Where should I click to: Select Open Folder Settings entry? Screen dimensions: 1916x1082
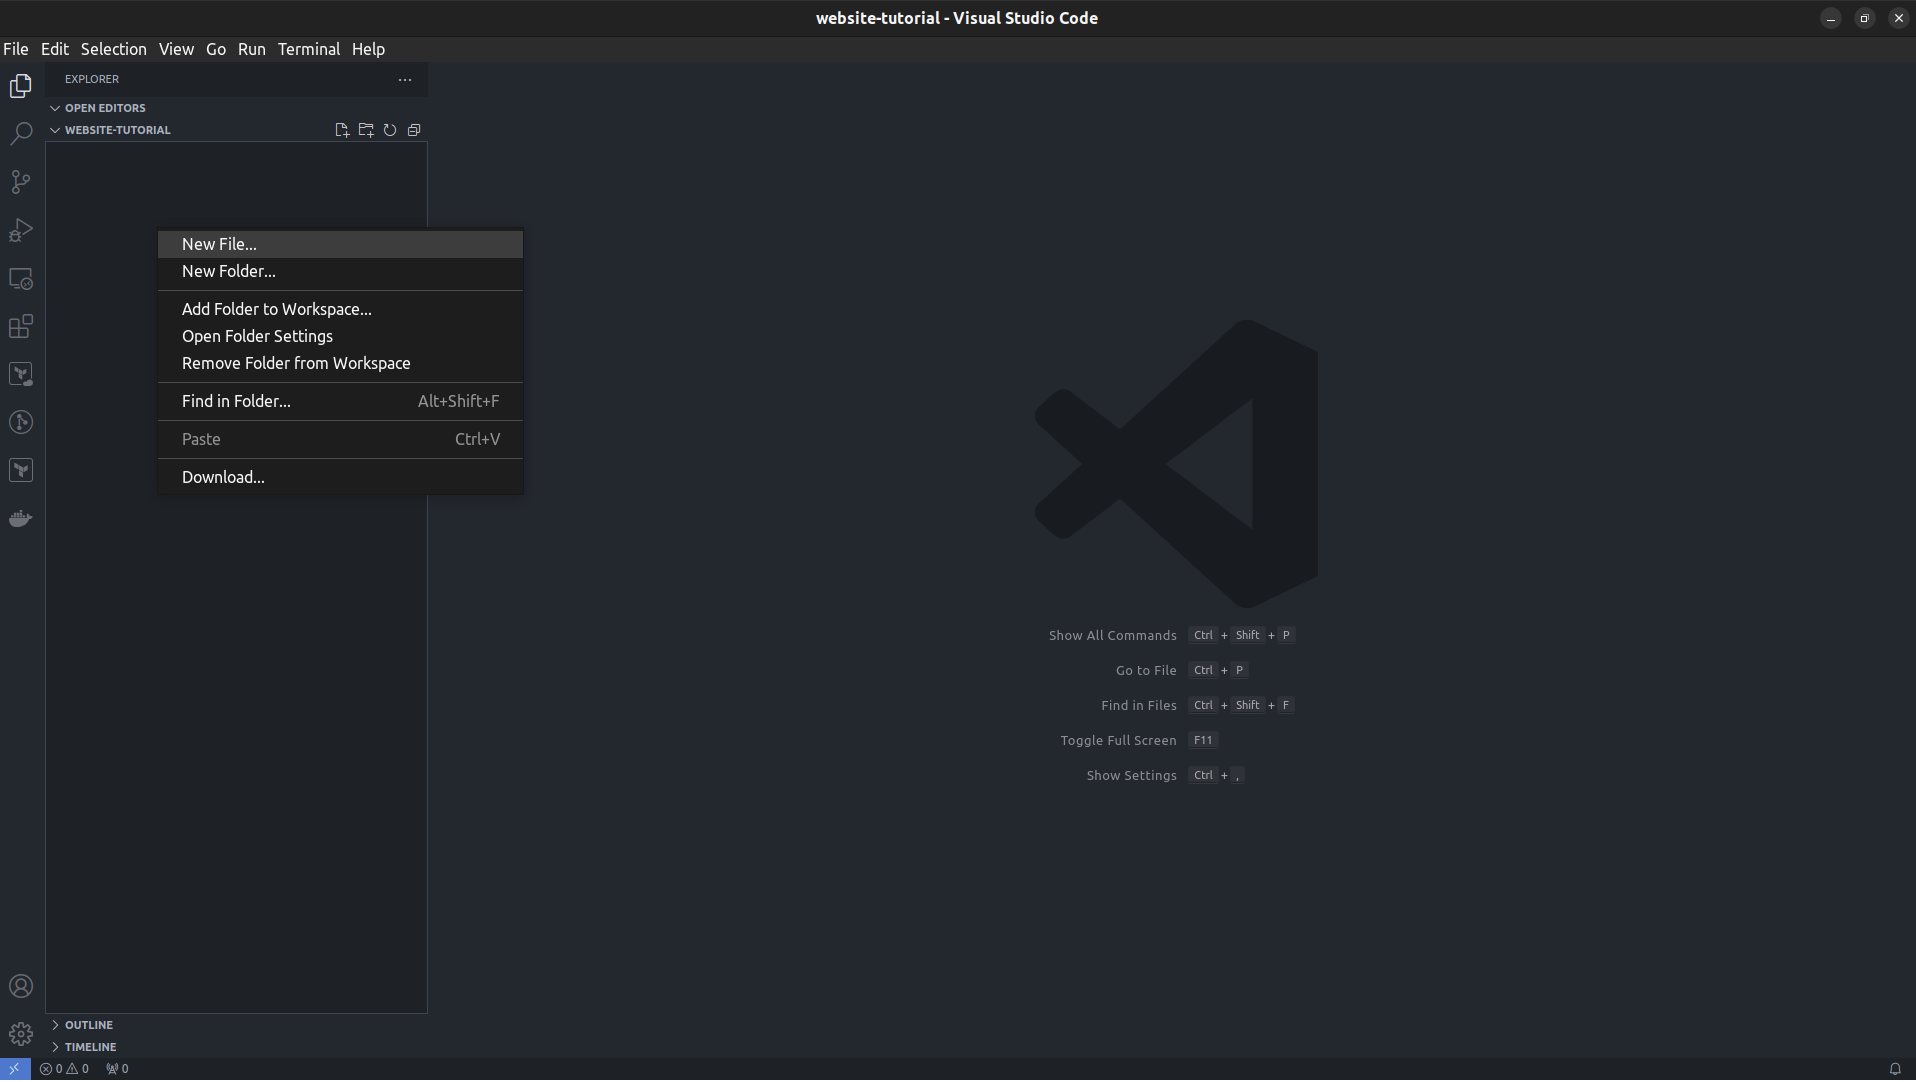[340, 337]
